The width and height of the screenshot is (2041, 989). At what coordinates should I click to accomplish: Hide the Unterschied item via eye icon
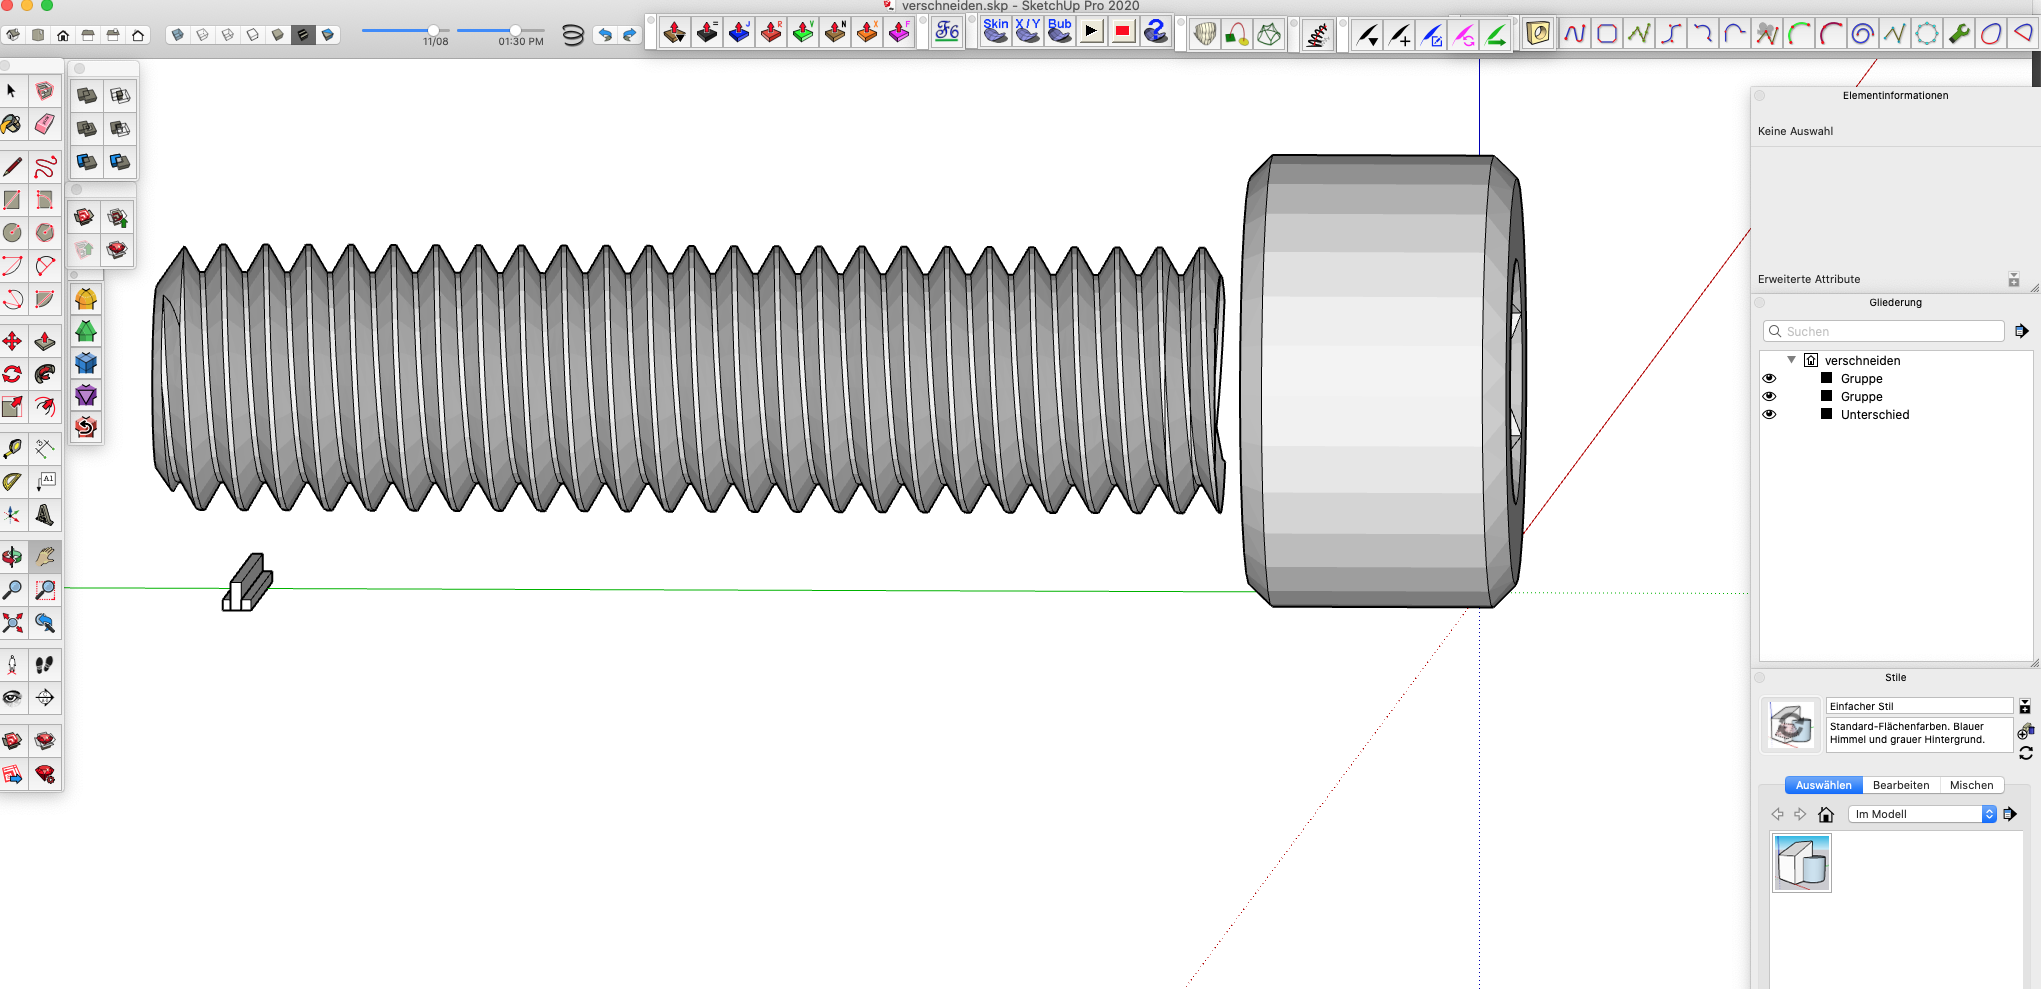pos(1769,415)
